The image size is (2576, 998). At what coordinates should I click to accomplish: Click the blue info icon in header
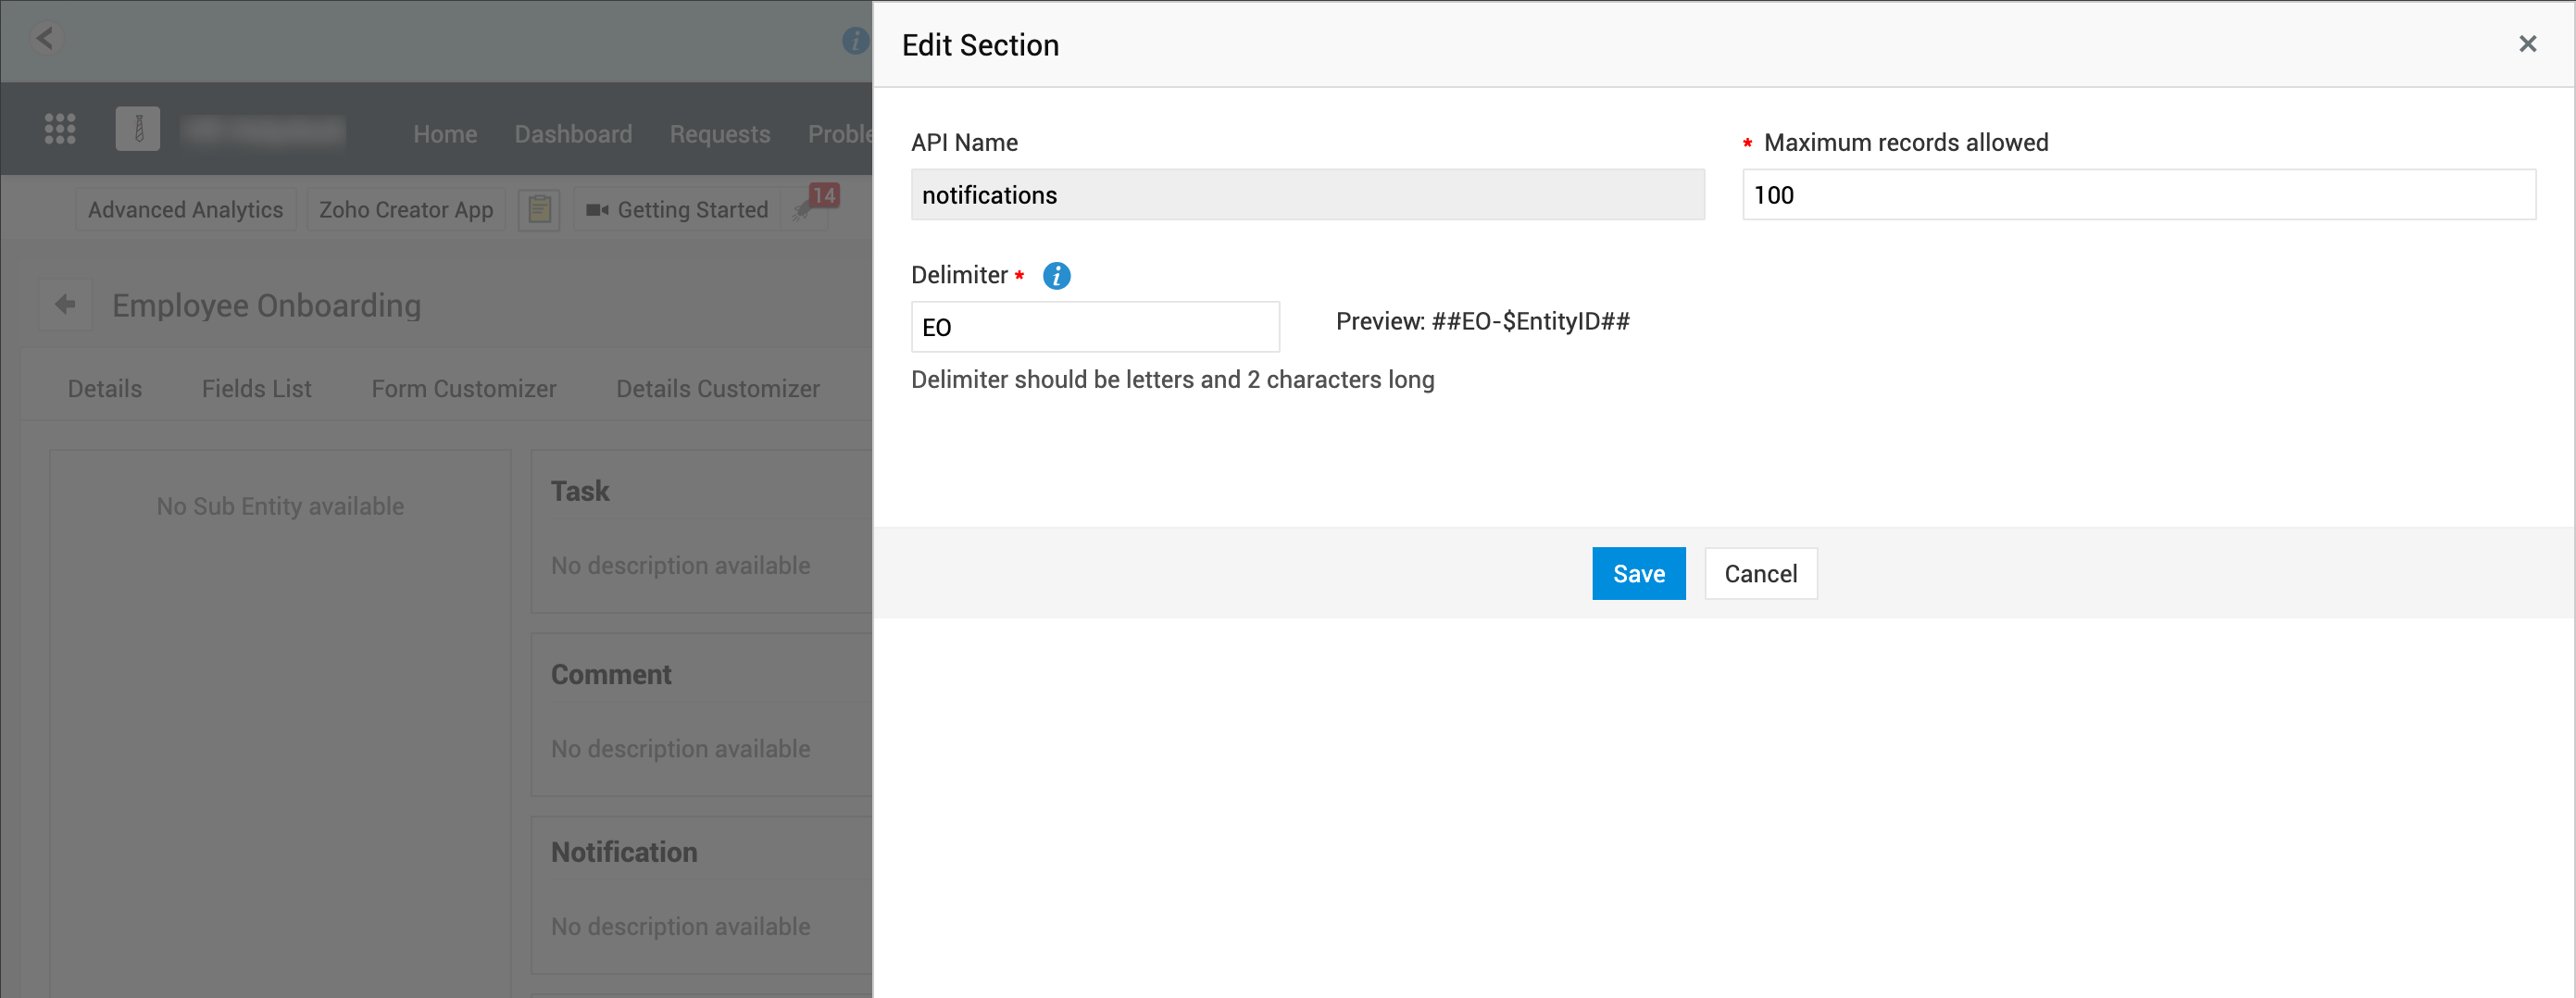click(x=856, y=41)
